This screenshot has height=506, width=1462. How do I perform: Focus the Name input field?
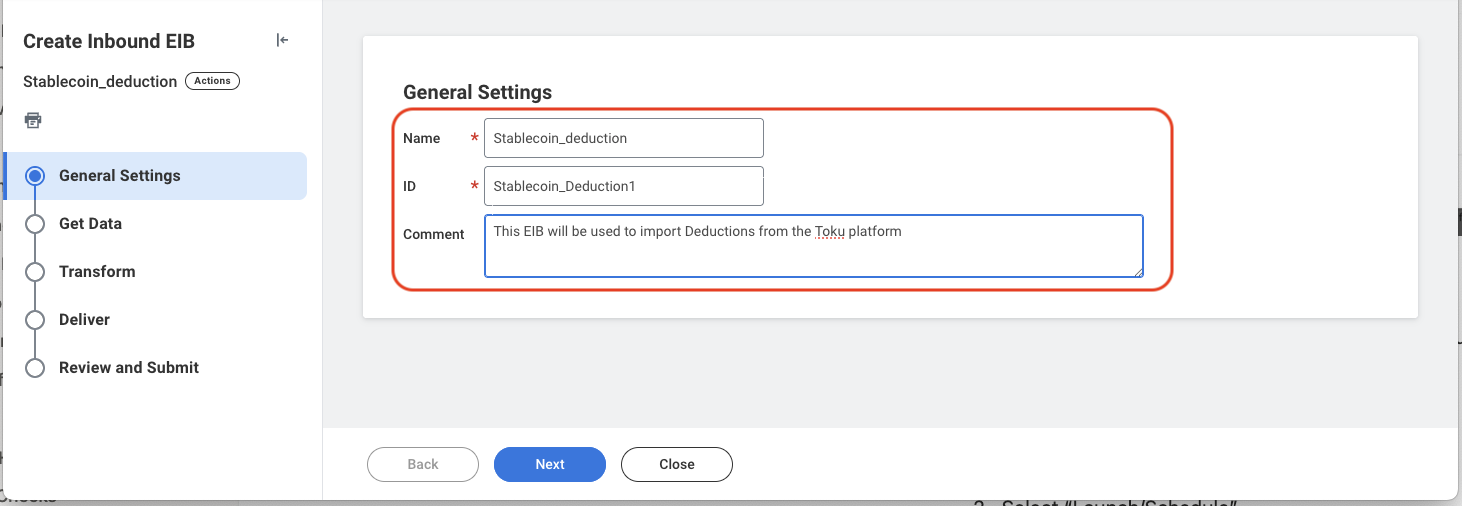[624, 138]
